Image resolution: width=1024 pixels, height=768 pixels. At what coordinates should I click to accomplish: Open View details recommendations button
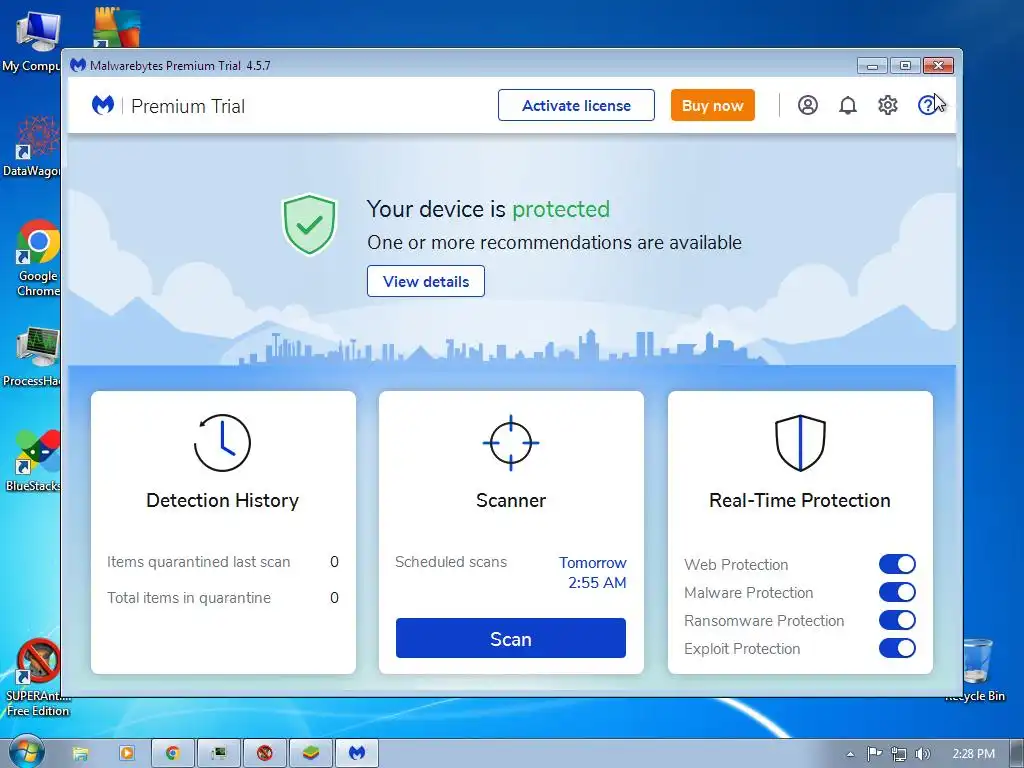coord(426,281)
